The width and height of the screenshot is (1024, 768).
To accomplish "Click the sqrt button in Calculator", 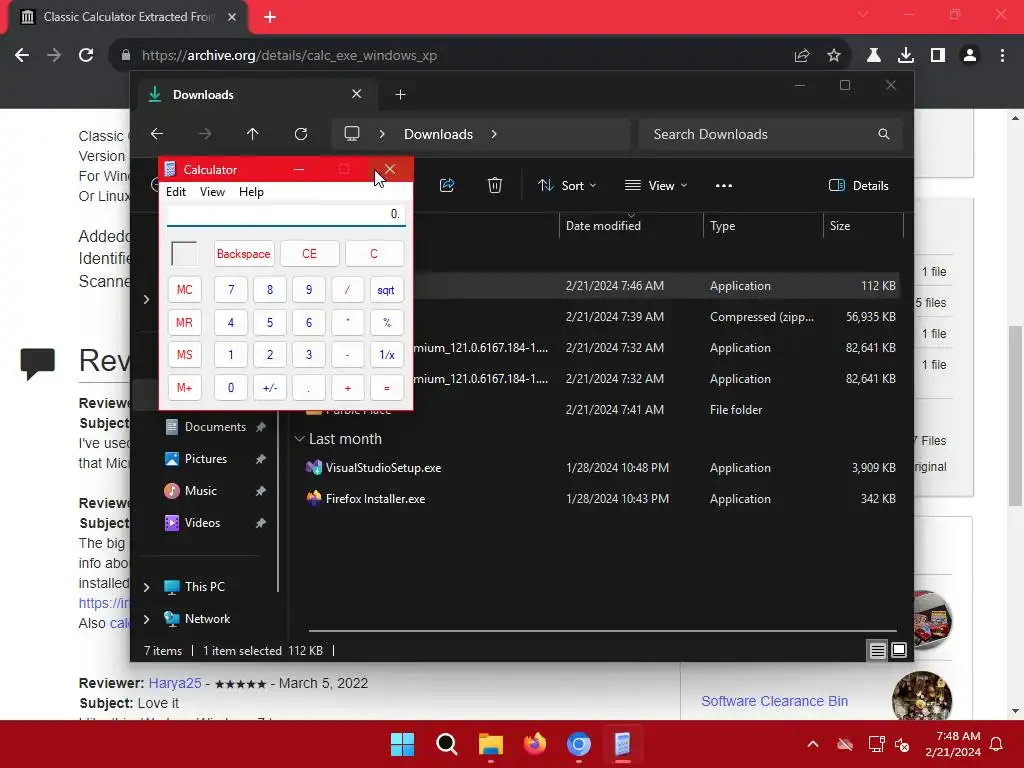I will coord(386,290).
